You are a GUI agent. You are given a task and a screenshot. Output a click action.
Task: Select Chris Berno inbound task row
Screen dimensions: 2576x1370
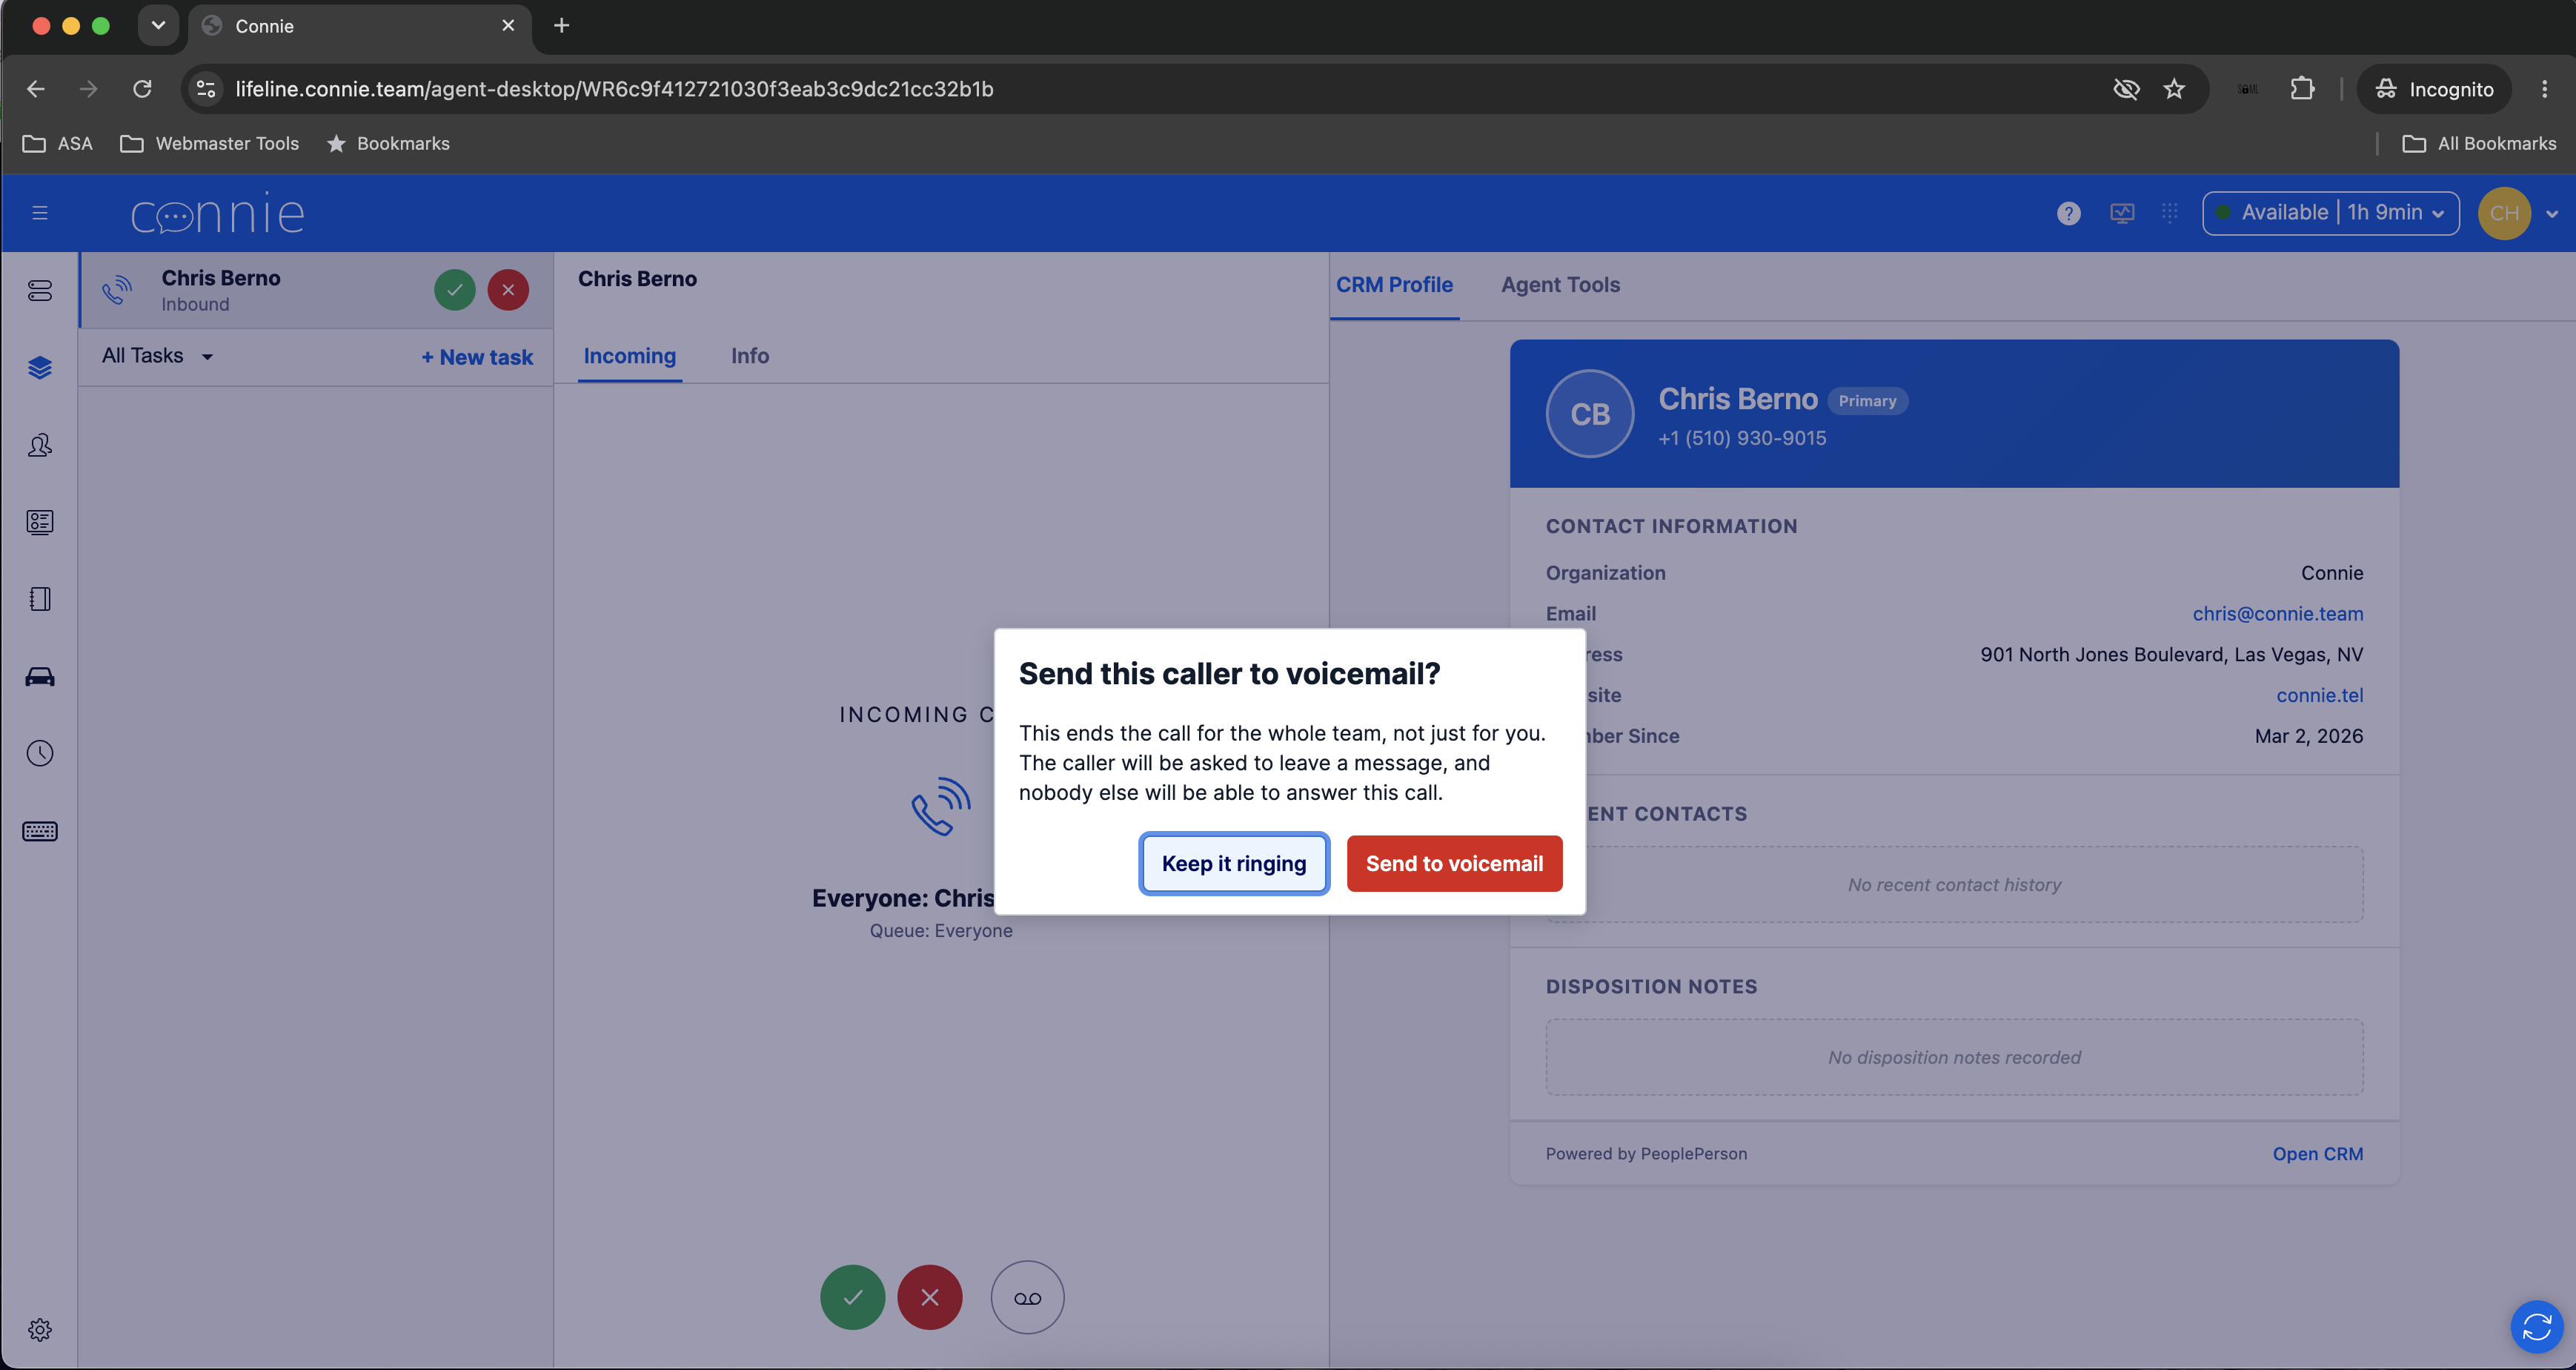click(x=316, y=290)
